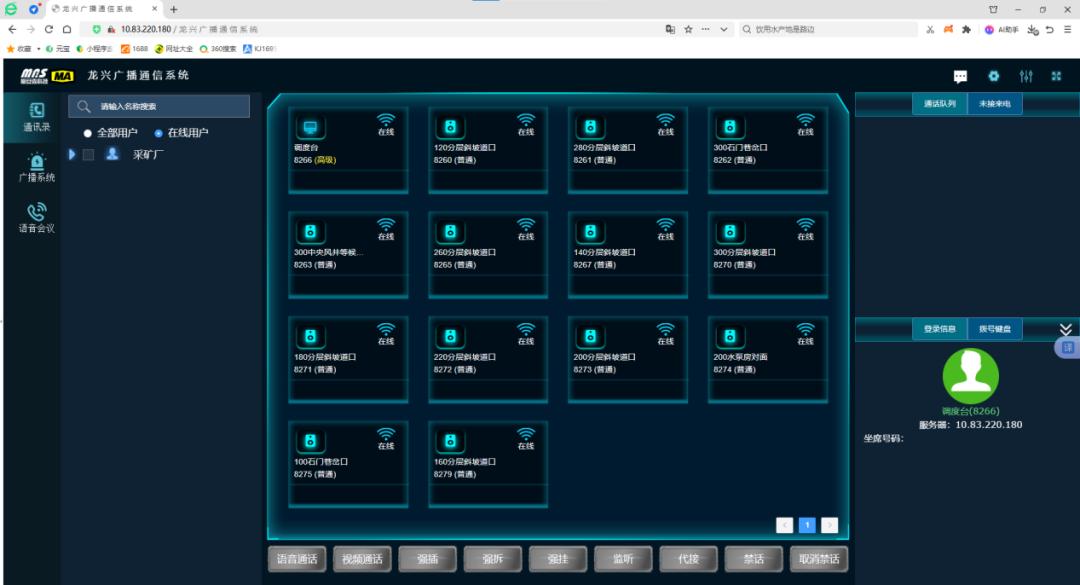The image size is (1080, 585).
Task: Open the browser address bar dropdown chevron
Action: click(724, 30)
